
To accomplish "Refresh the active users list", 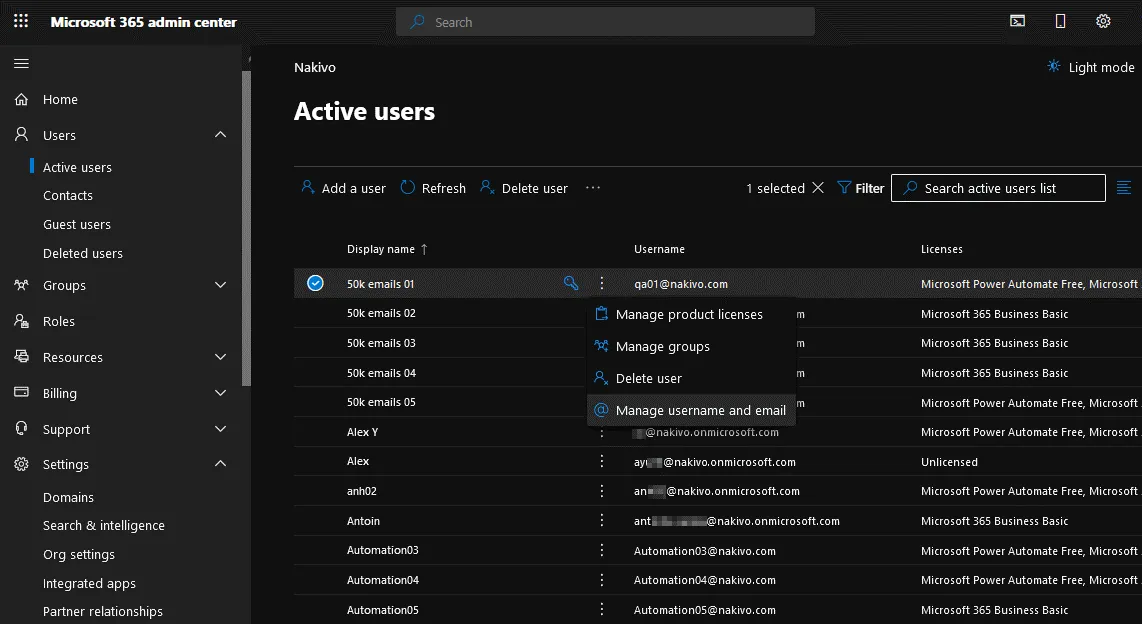I will (433, 188).
